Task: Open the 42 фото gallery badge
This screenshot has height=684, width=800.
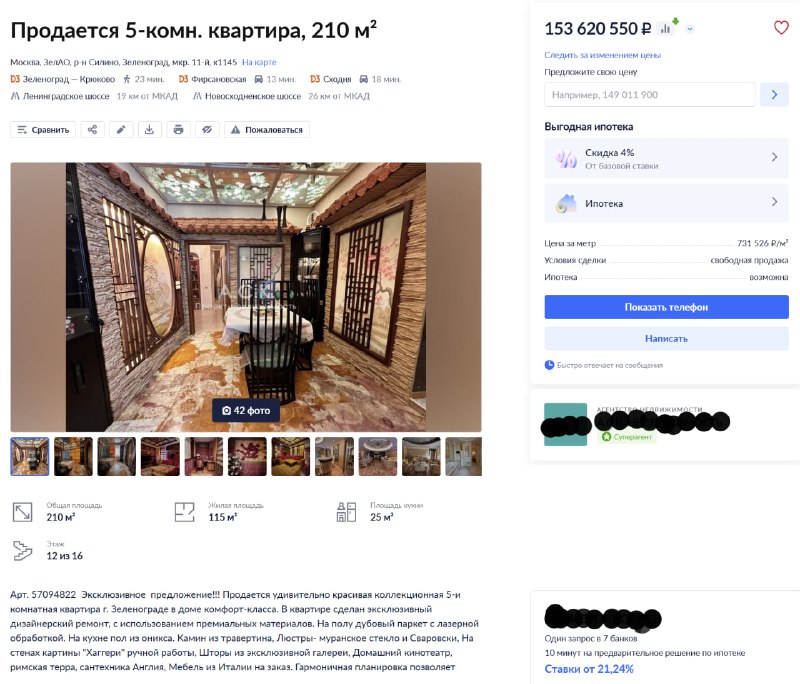Action: (246, 410)
